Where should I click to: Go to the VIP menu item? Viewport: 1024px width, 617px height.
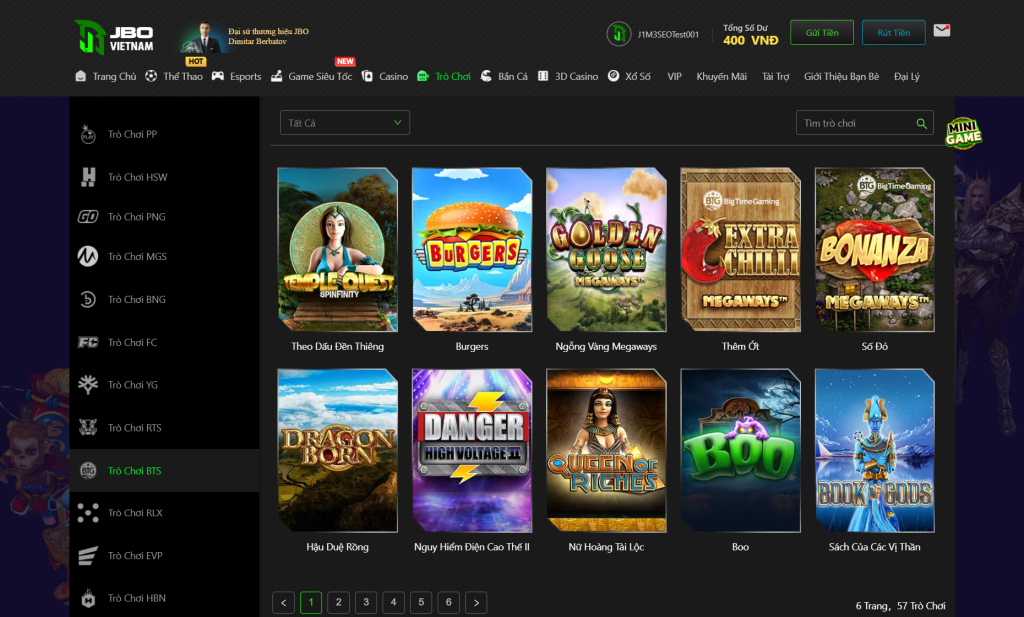point(675,76)
